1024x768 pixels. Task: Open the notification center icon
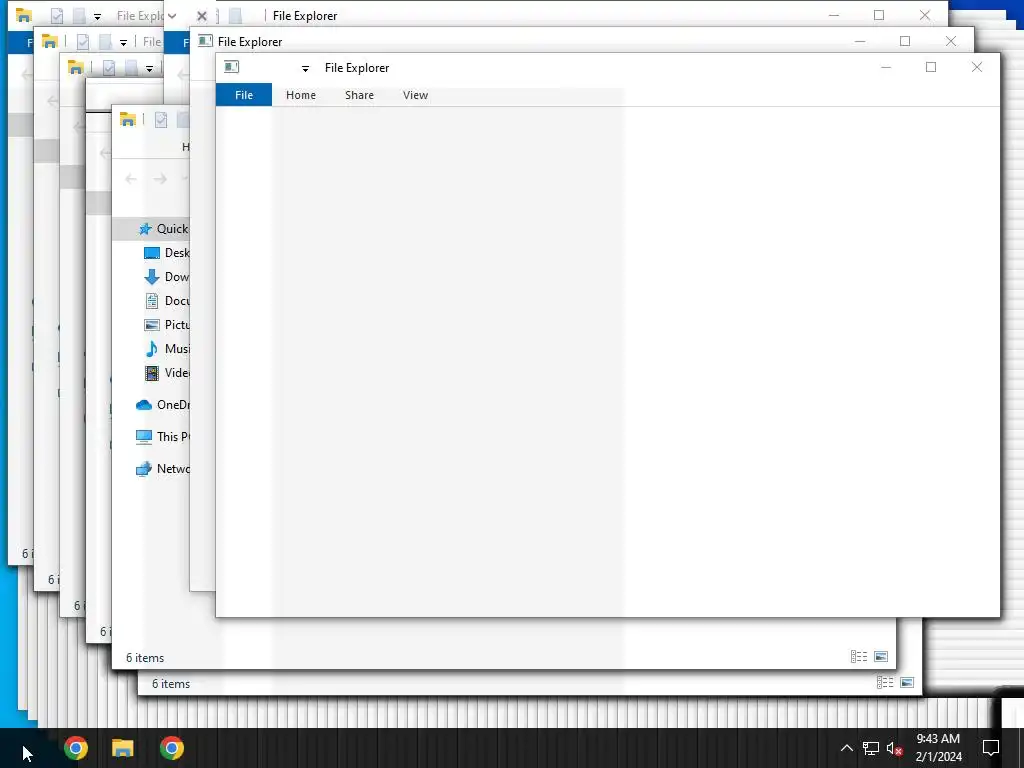tap(991, 748)
